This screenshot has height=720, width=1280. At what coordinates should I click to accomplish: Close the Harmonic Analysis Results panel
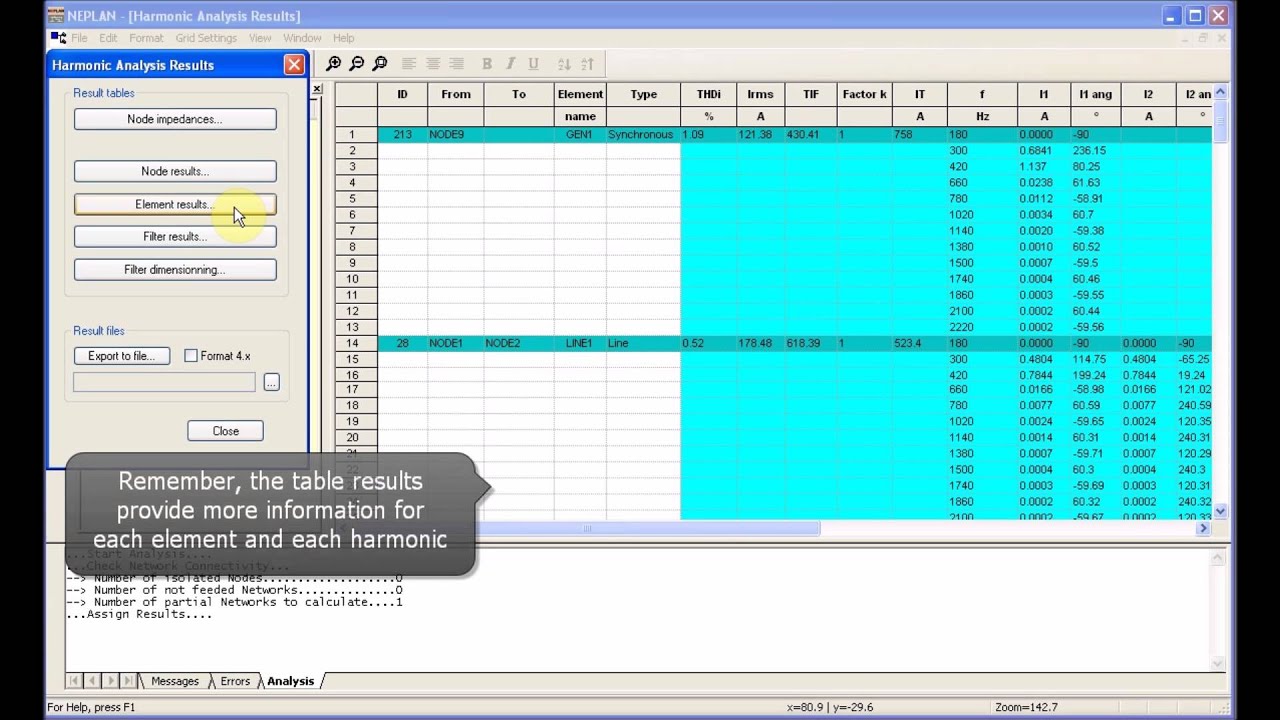294,65
